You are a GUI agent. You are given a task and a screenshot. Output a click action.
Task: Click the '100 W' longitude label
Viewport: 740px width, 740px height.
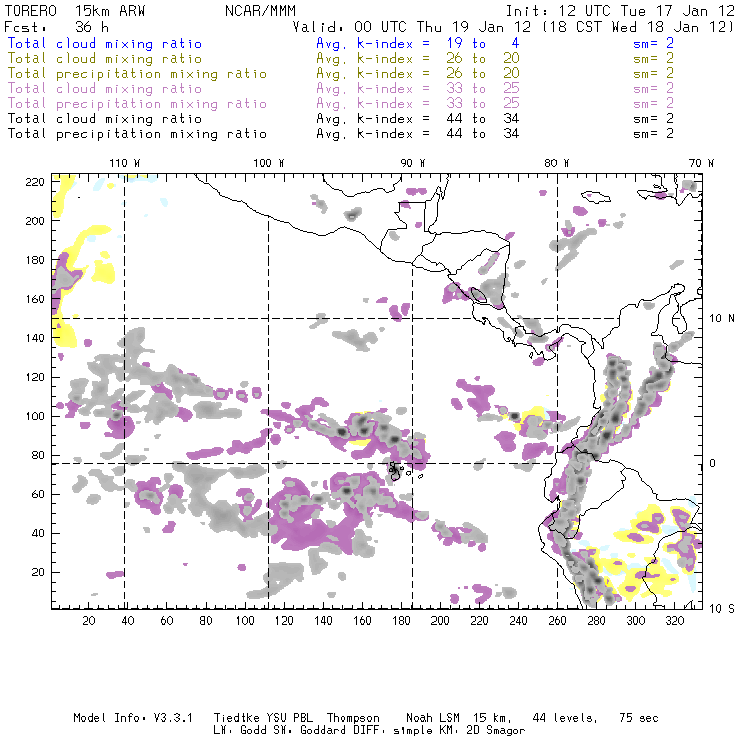click(269, 163)
